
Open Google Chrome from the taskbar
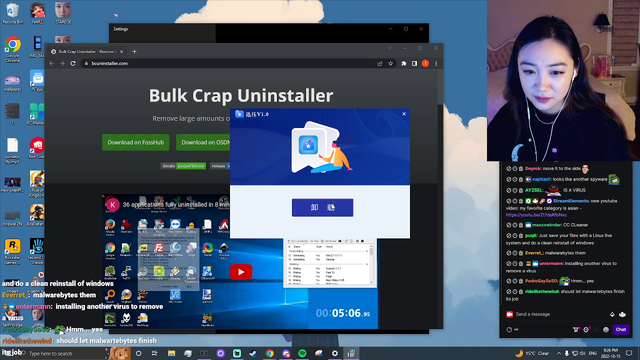pyautogui.click(x=269, y=353)
